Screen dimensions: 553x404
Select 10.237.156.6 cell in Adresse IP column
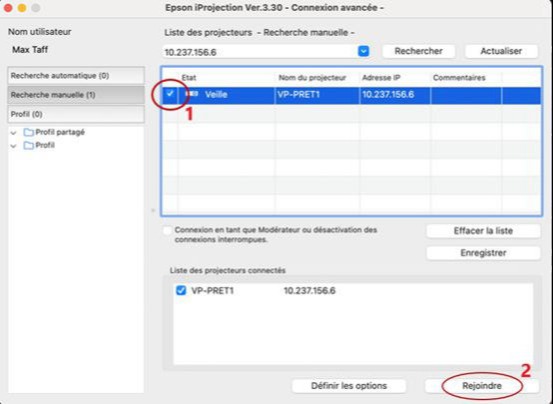[x=395, y=94]
